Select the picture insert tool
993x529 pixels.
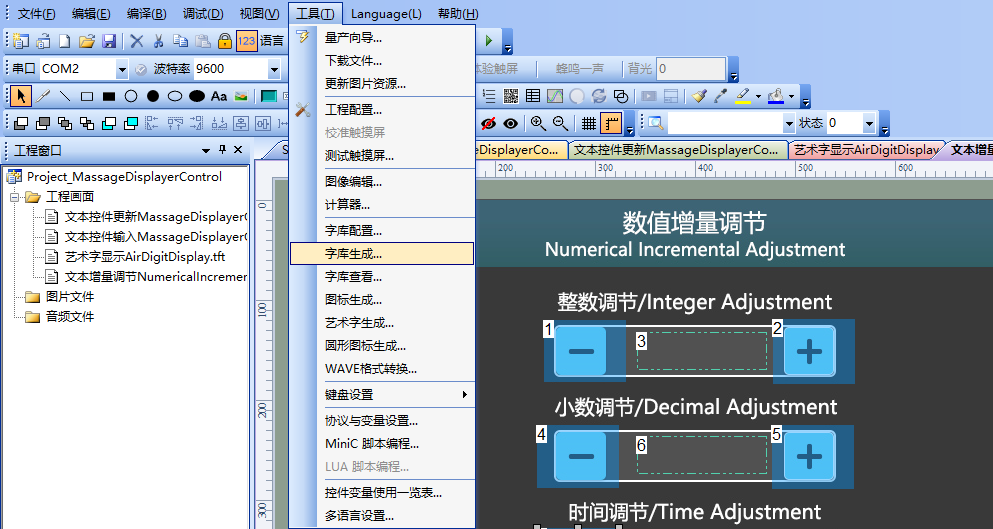tap(241, 96)
